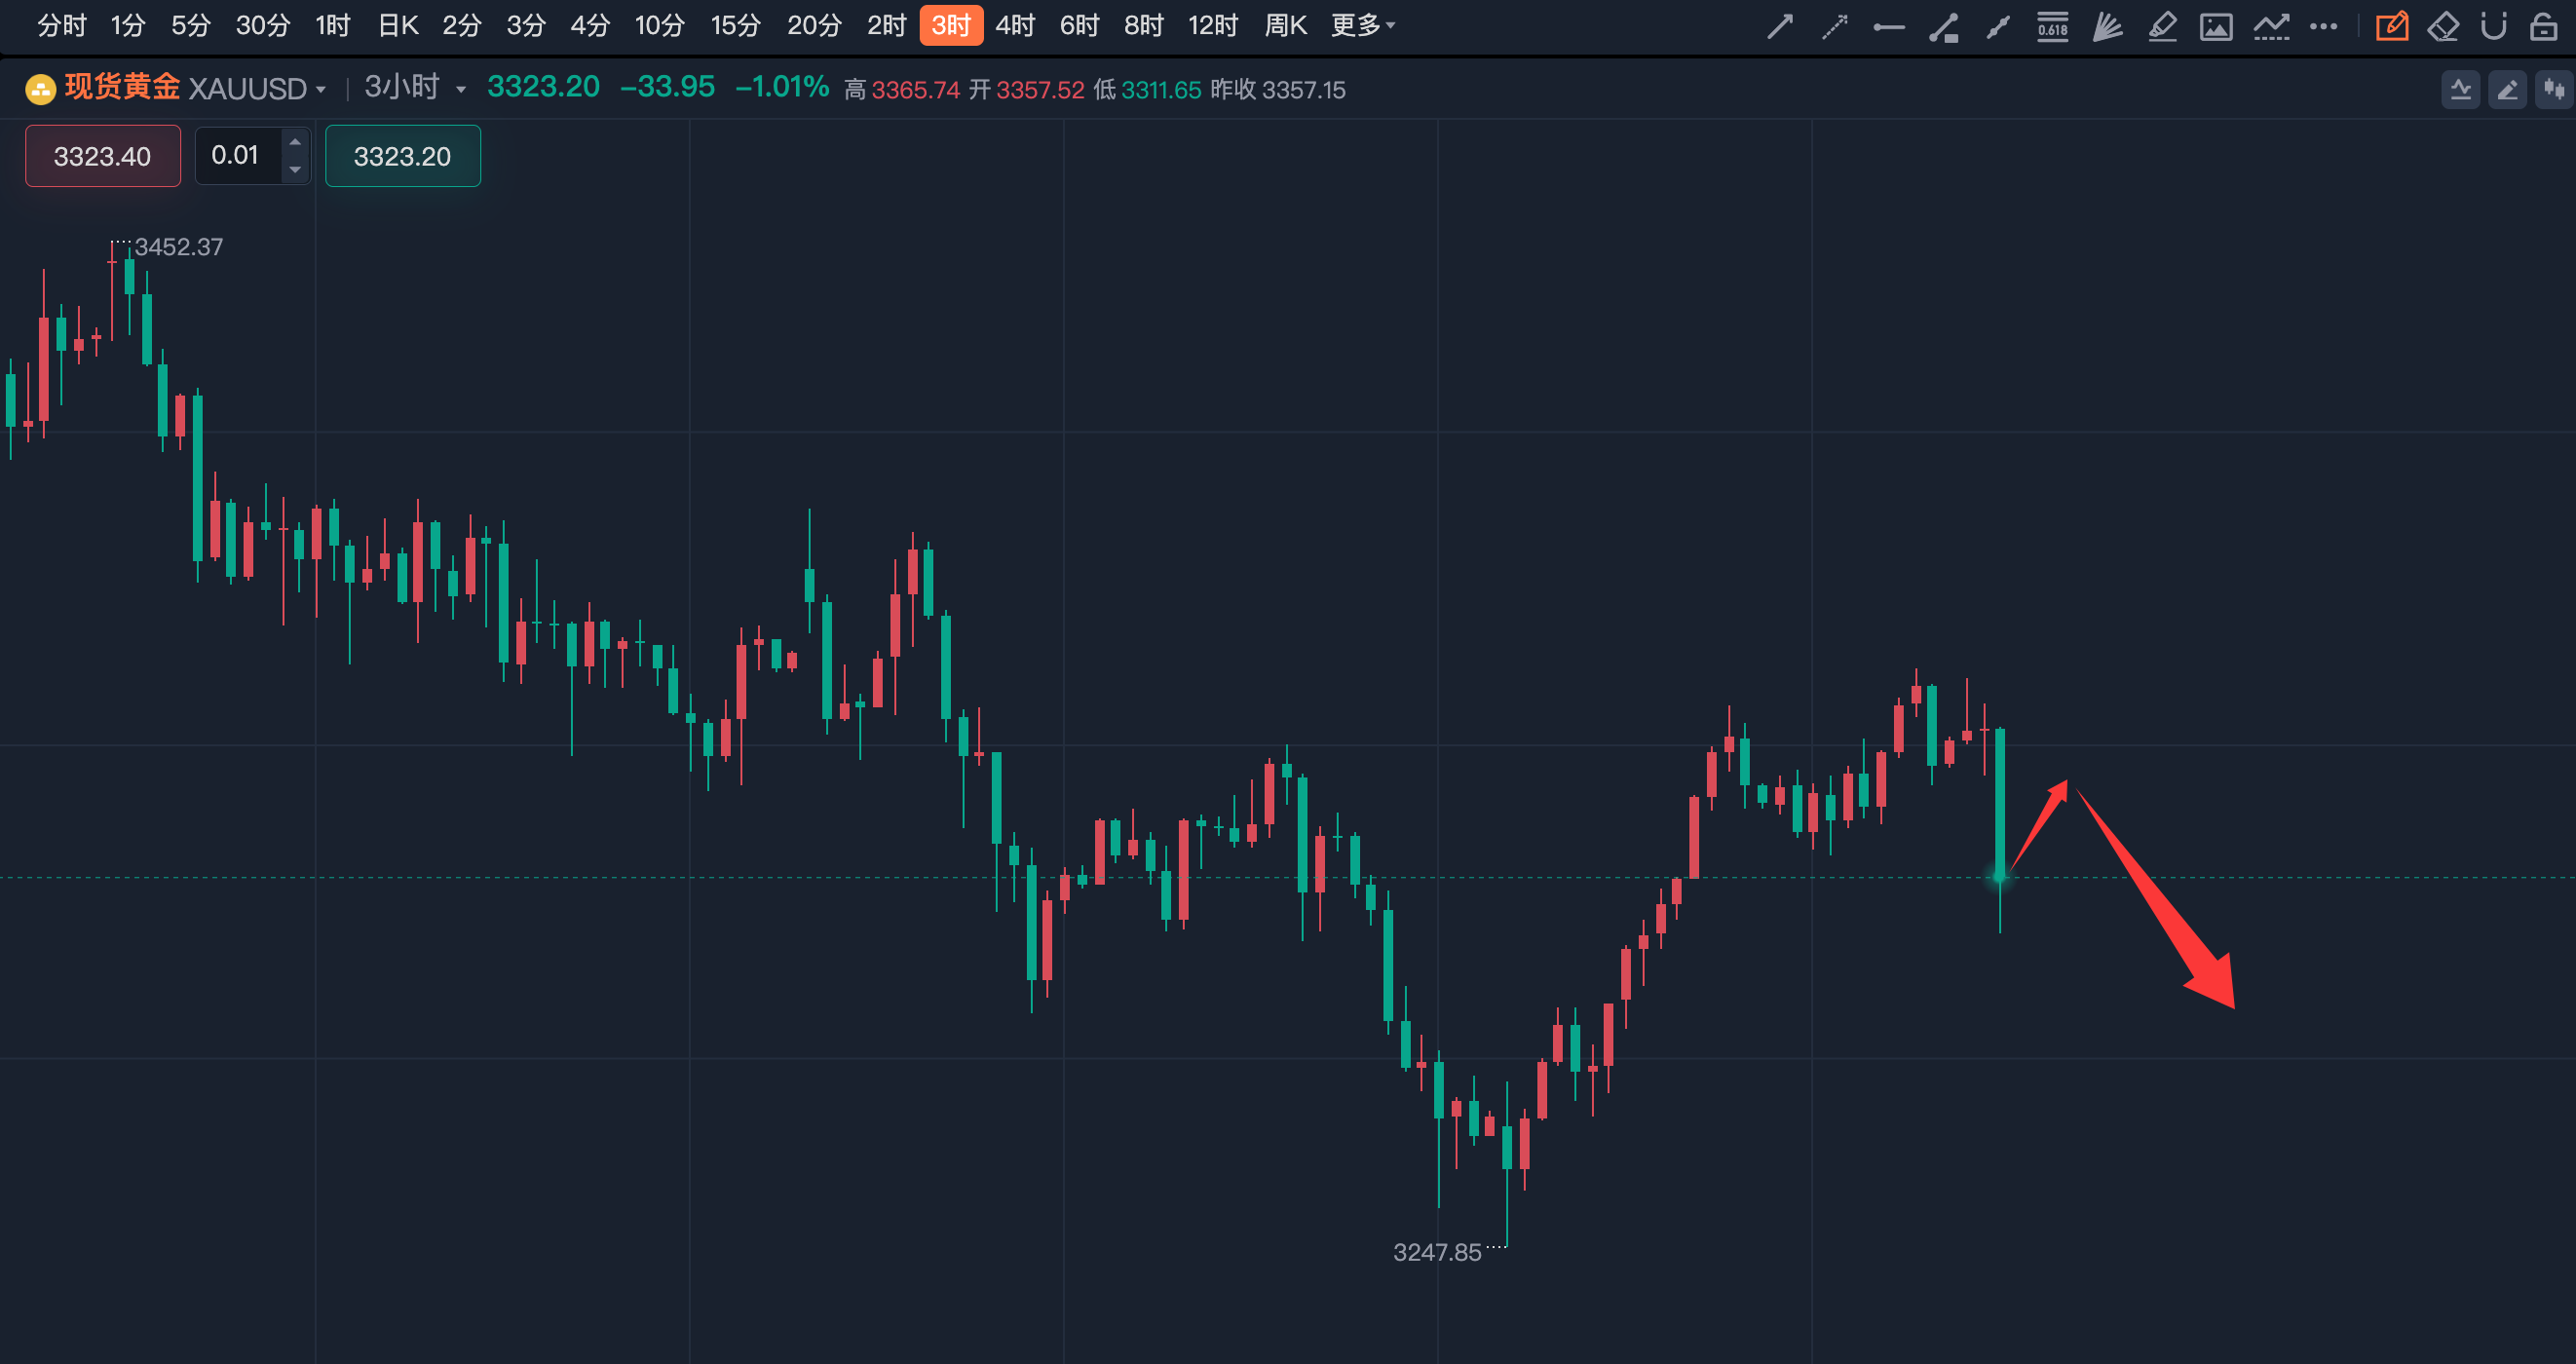The height and width of the screenshot is (1364, 2576).
Task: Pick the horizontal ray line tool
Action: tap(1888, 27)
